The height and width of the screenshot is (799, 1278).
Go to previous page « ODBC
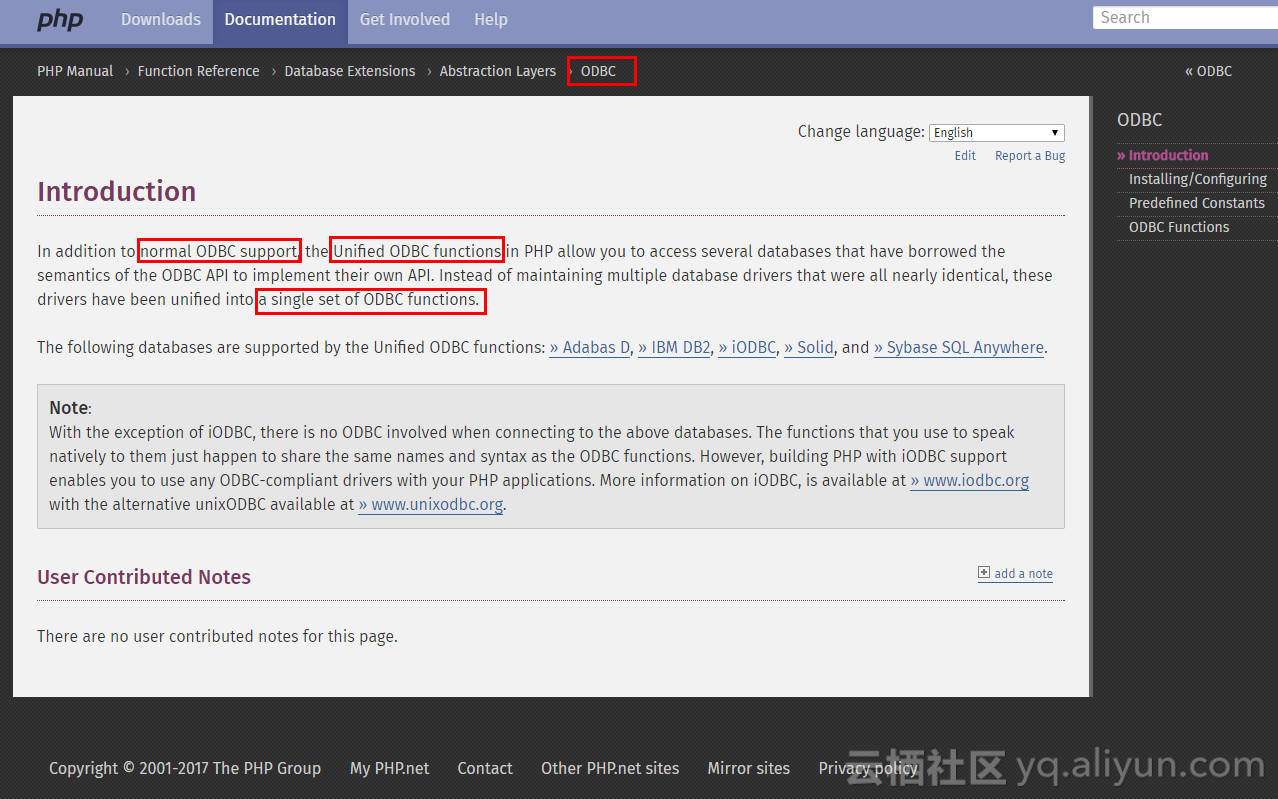[1208, 71]
